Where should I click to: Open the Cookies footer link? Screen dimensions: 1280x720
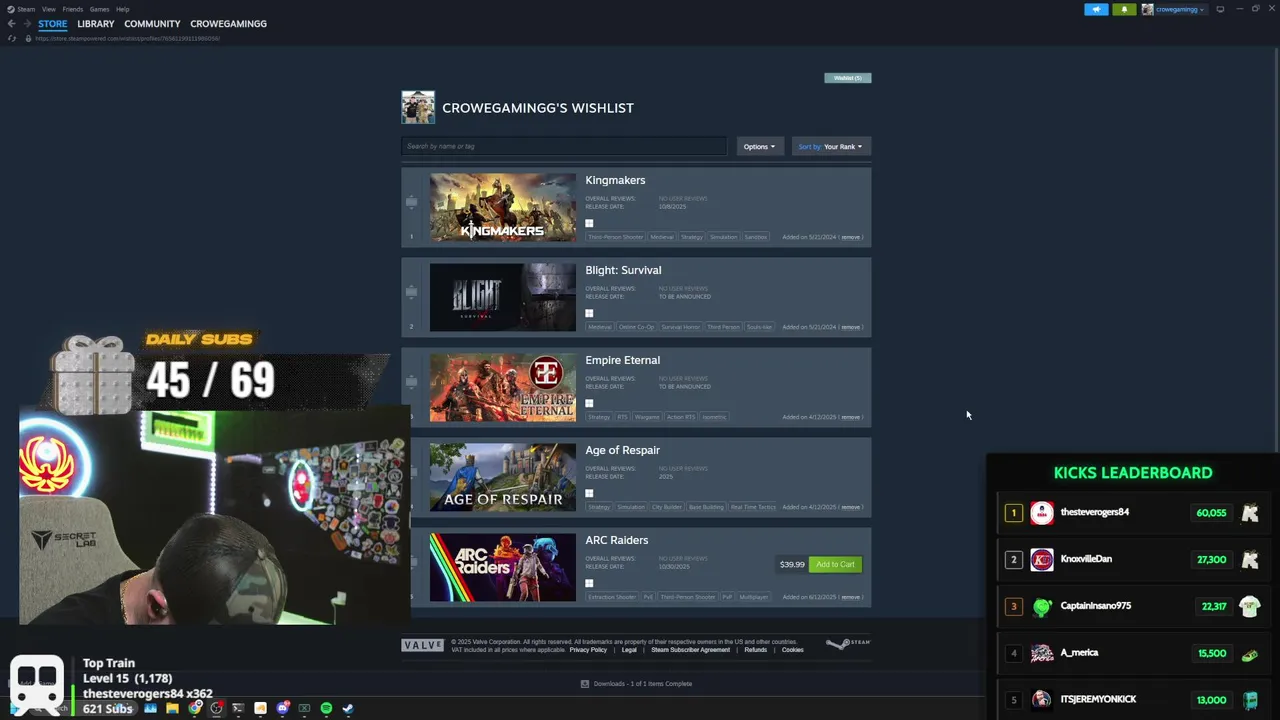[x=792, y=650]
